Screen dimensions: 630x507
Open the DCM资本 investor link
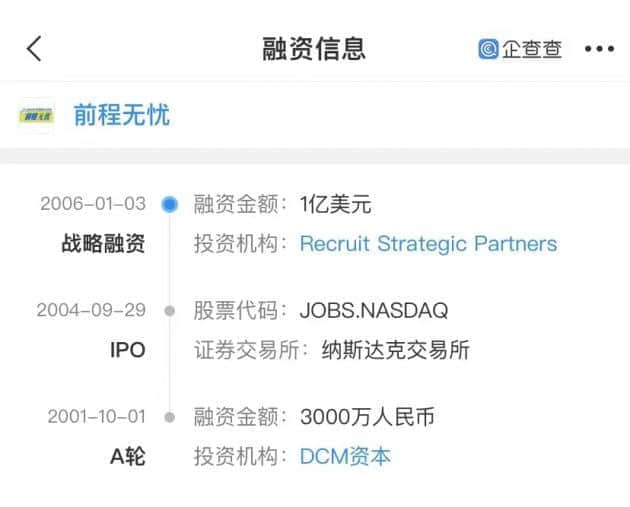pyautogui.click(x=345, y=457)
